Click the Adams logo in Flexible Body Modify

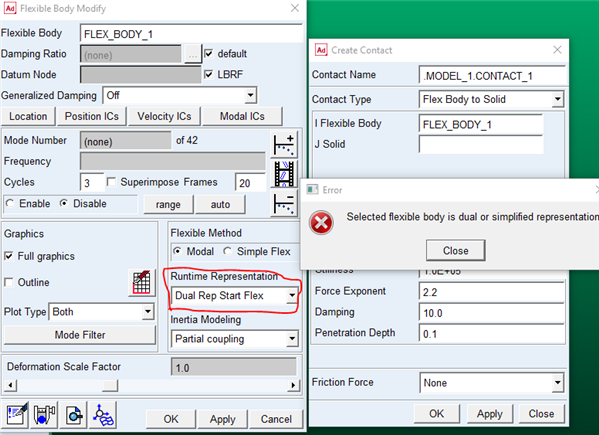pos(10,8)
